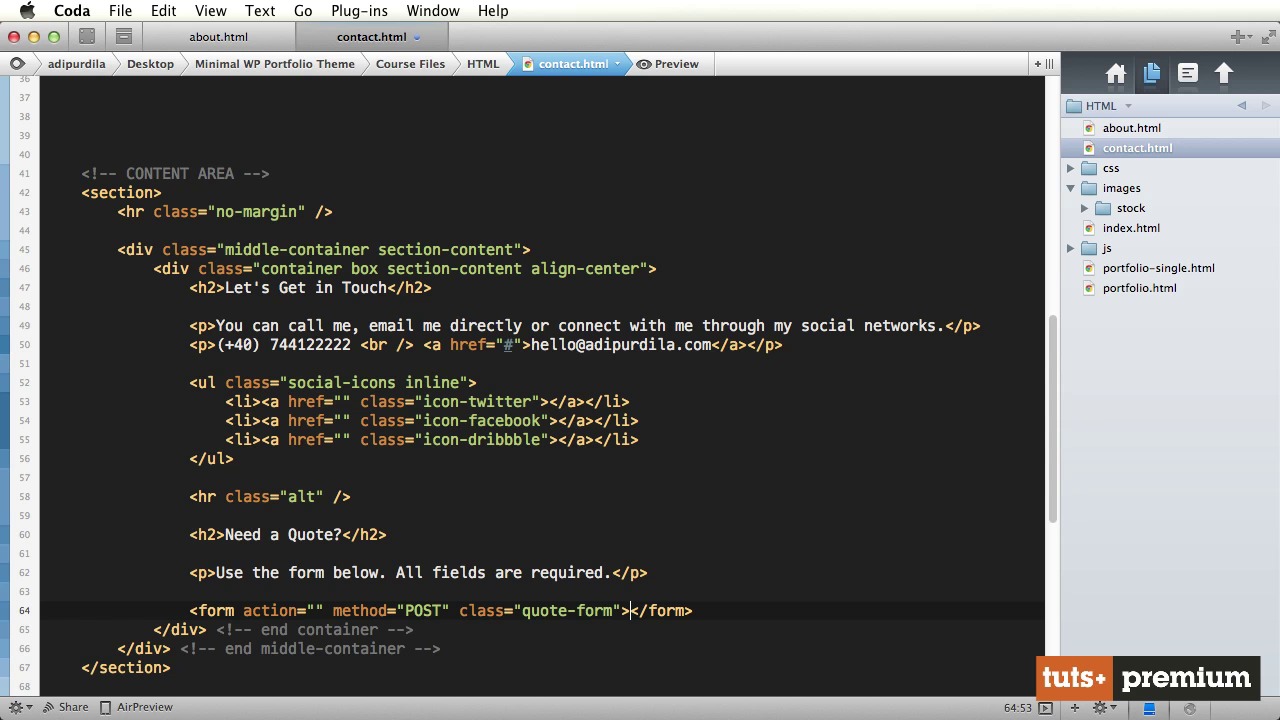Open the Go menu
Screen dimensions: 1280x720
(303, 11)
